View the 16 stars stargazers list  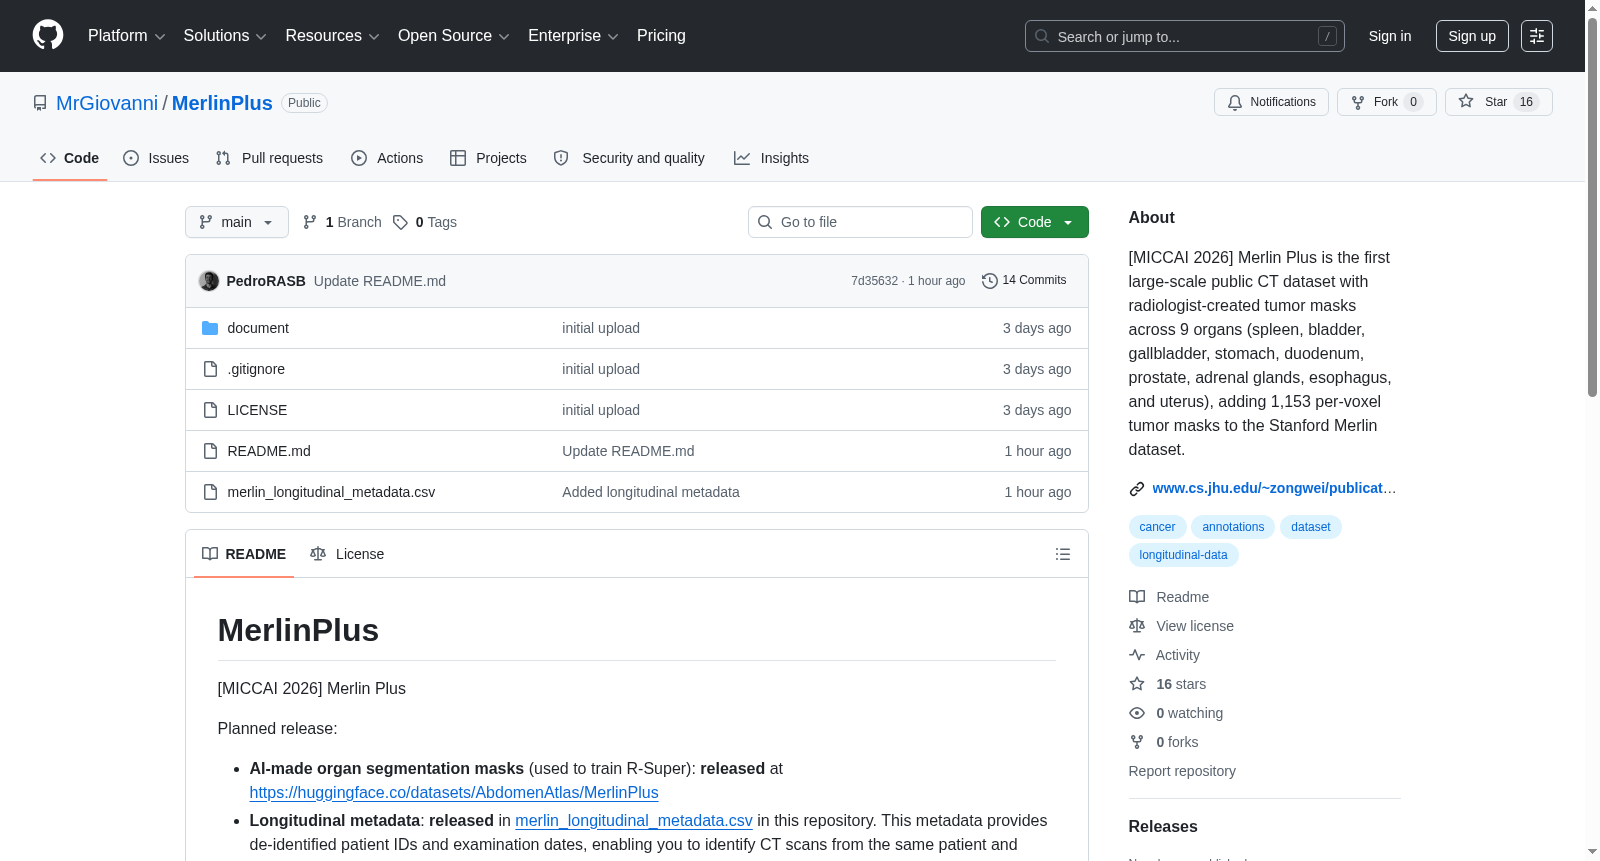tap(1167, 684)
